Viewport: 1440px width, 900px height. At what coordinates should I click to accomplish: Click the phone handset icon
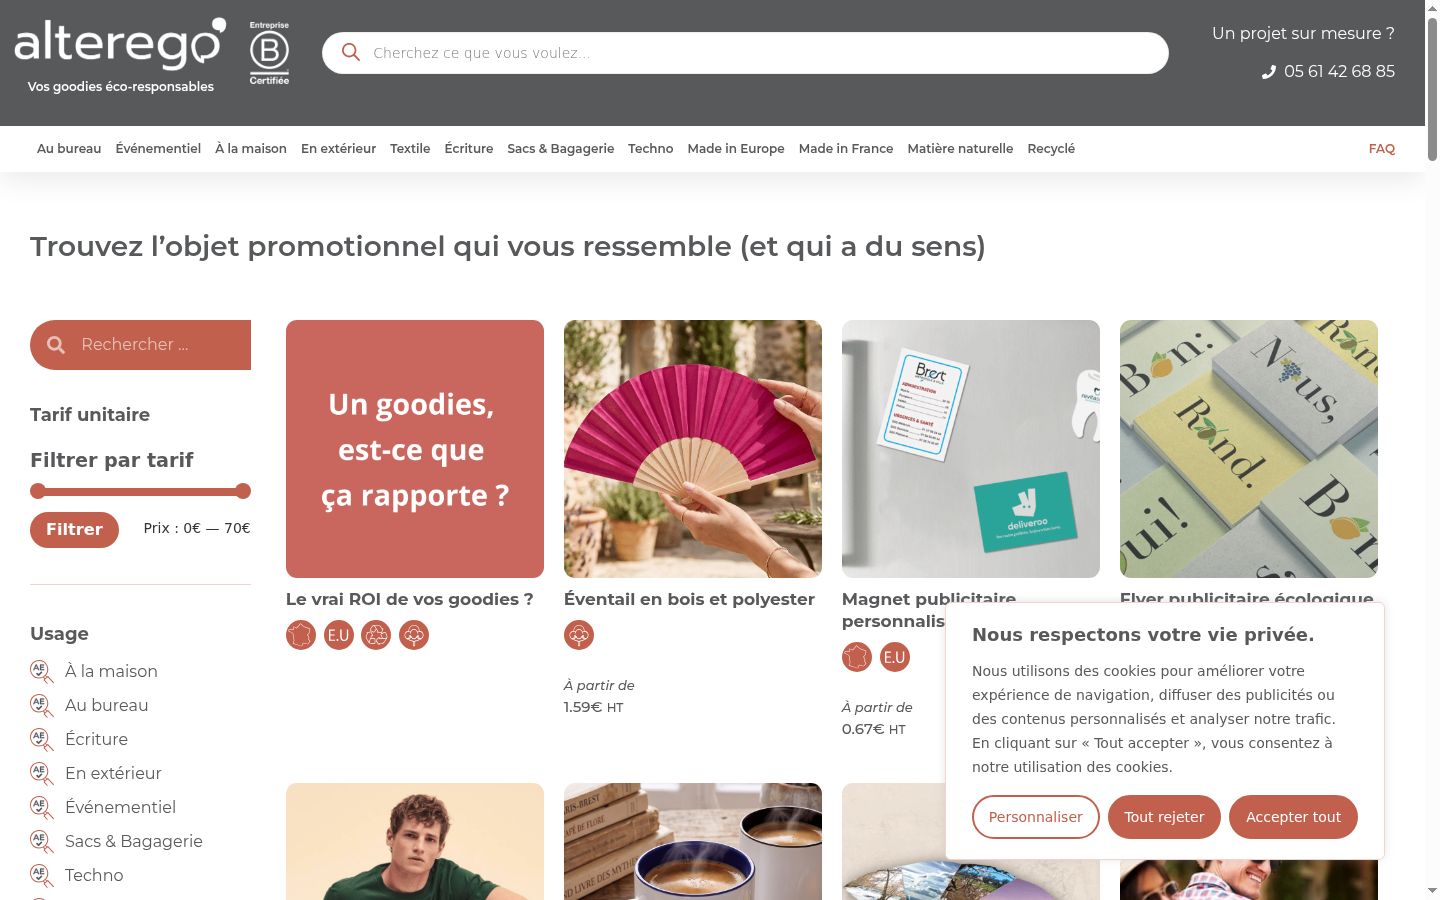(1269, 72)
